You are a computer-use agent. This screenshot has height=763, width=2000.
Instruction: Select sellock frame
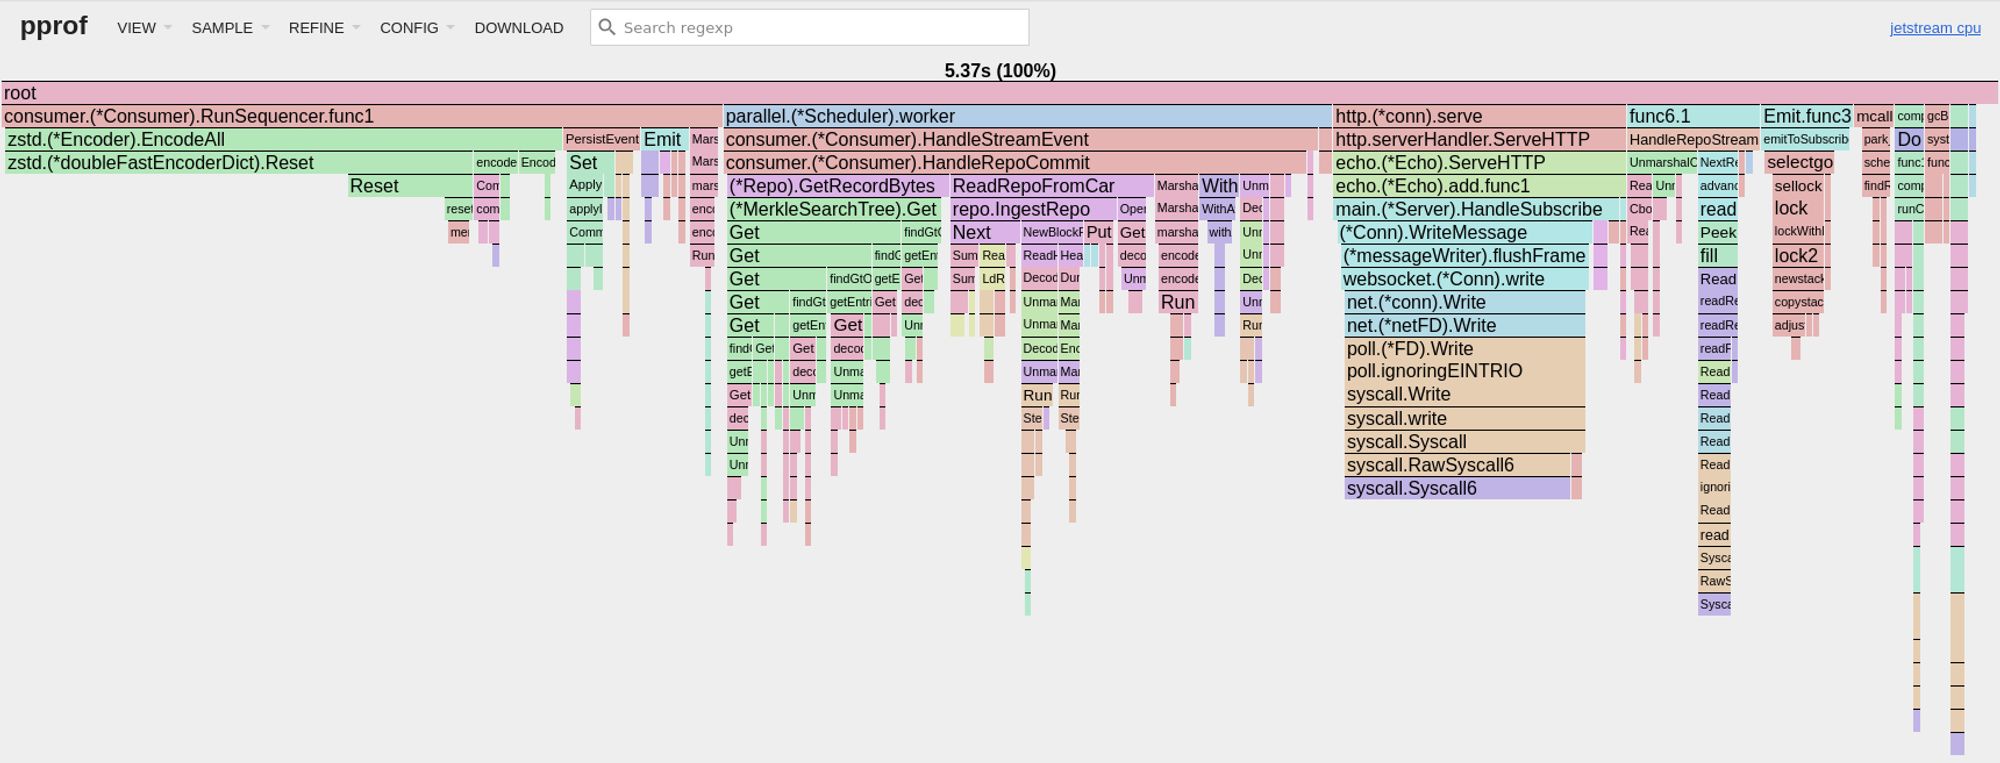[1798, 186]
